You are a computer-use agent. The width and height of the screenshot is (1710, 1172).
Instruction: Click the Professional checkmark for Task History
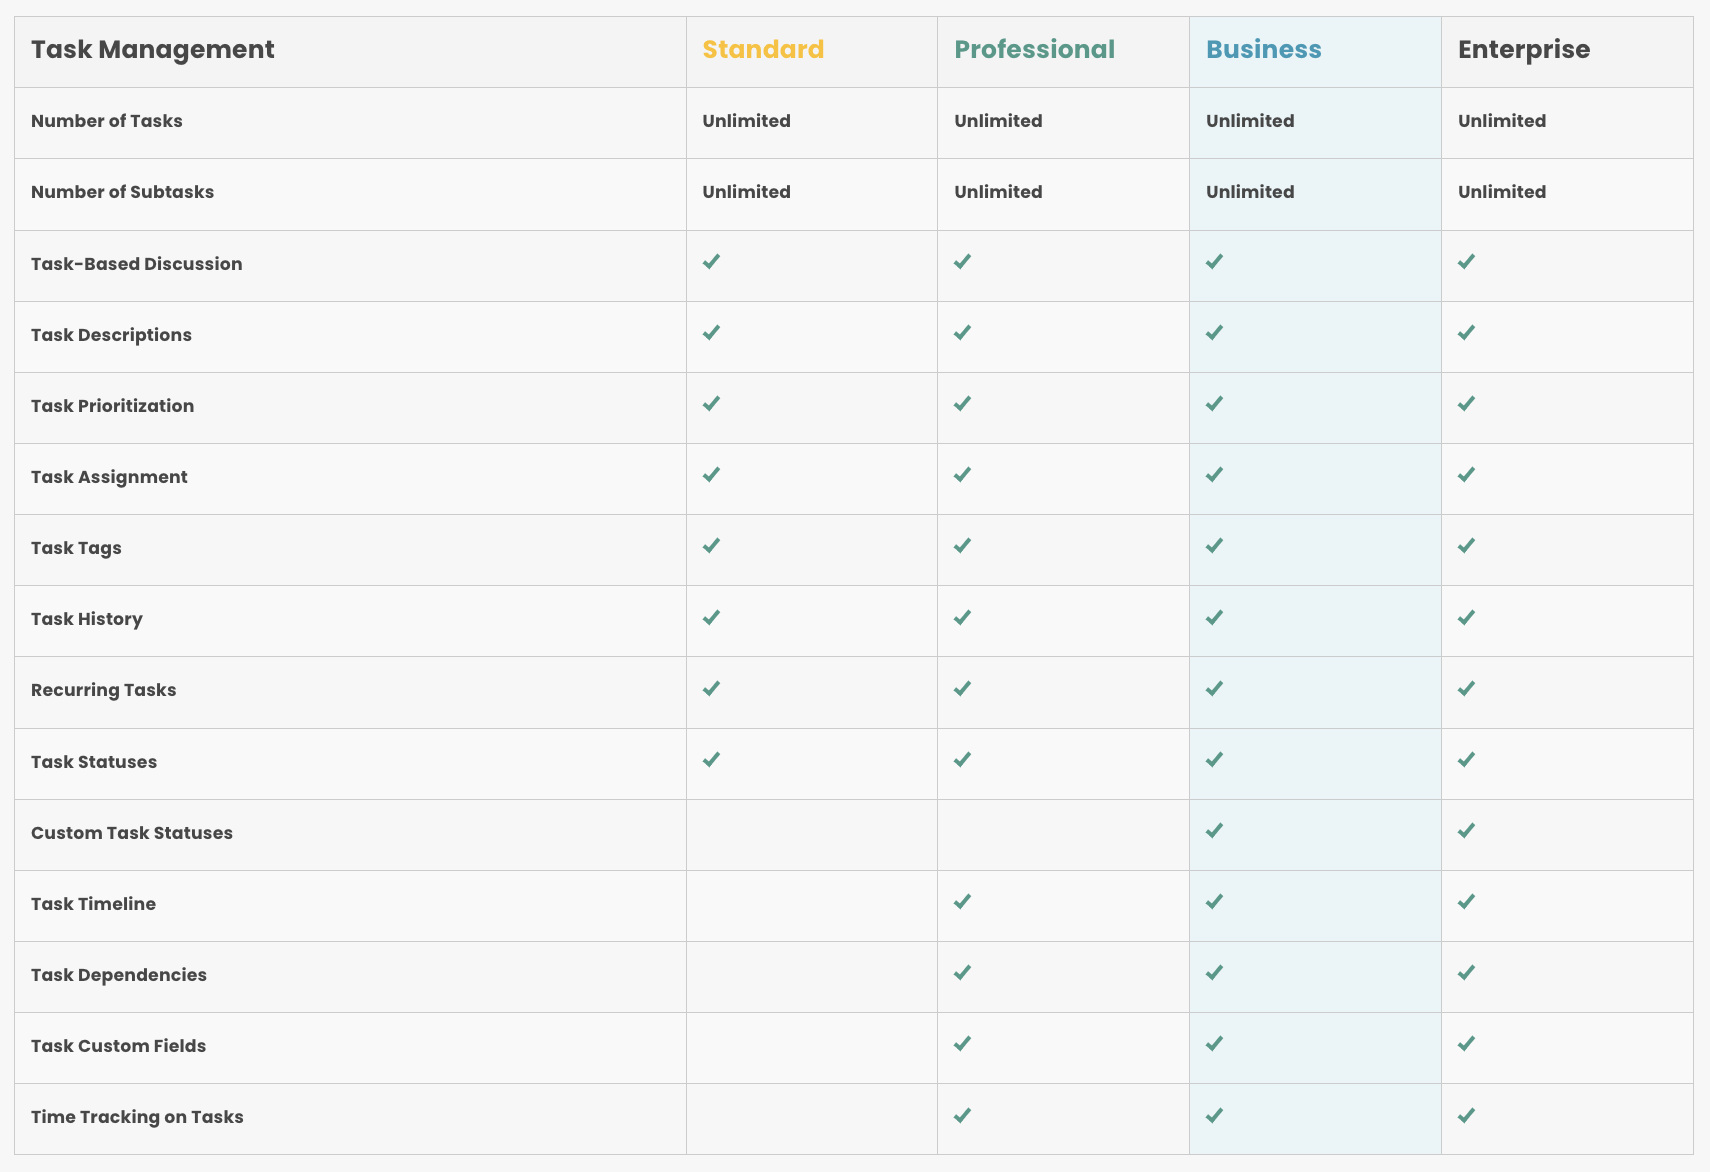(x=962, y=618)
